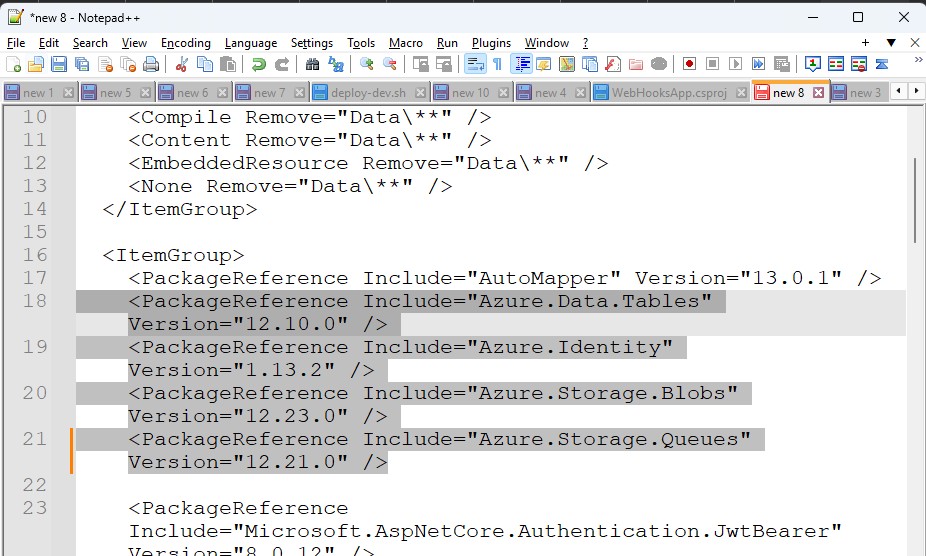
Task: Open the Settings menu
Action: tap(312, 43)
